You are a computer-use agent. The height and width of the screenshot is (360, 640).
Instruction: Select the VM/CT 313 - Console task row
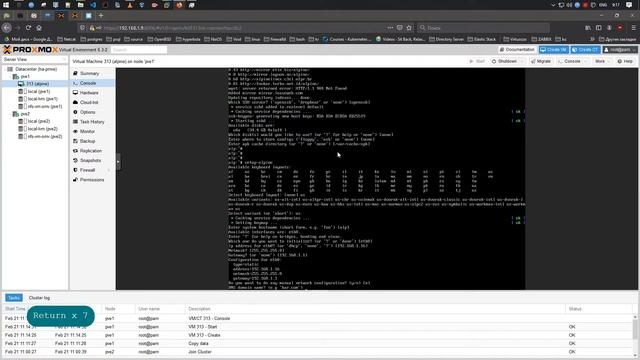pos(318,318)
